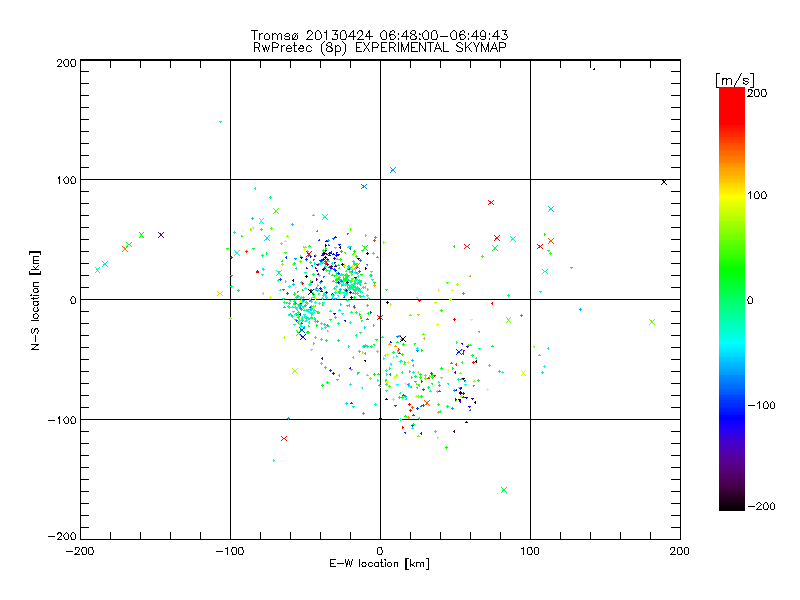The width and height of the screenshot is (800, 600).
Task: Click the y-axis '-200' tick label
Action: (62, 536)
